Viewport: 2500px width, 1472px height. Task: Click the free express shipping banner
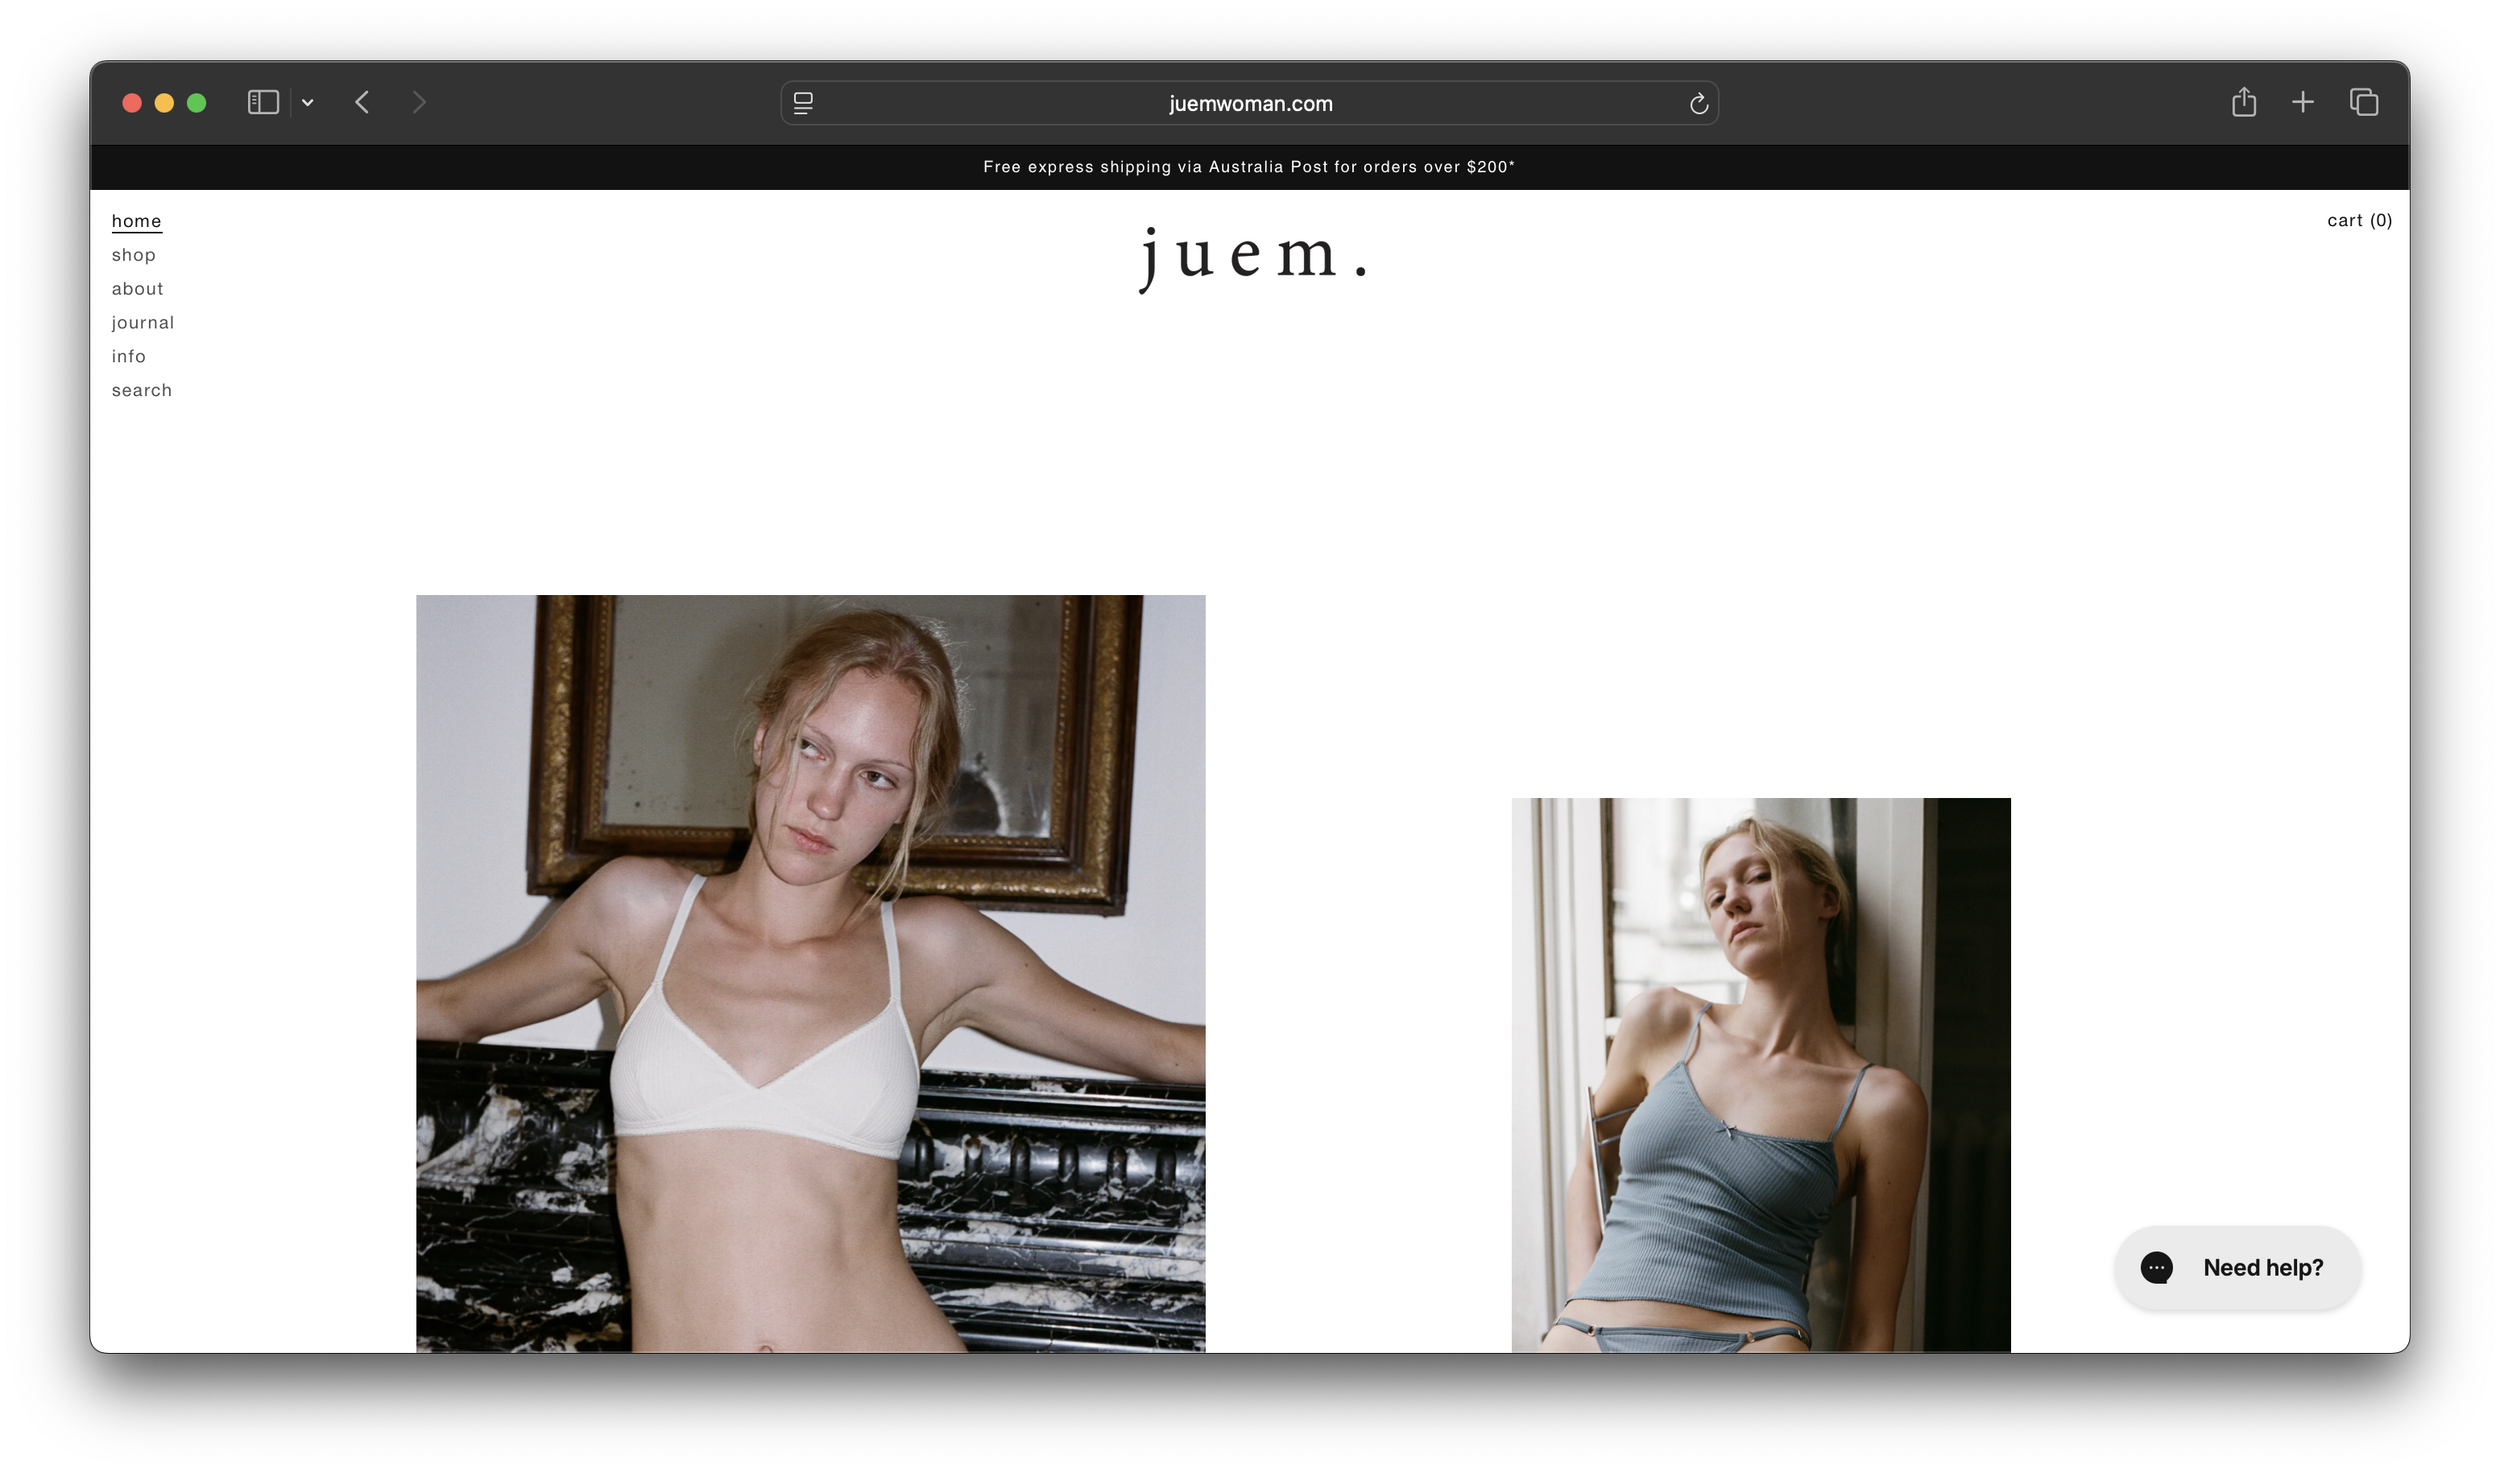click(1249, 167)
